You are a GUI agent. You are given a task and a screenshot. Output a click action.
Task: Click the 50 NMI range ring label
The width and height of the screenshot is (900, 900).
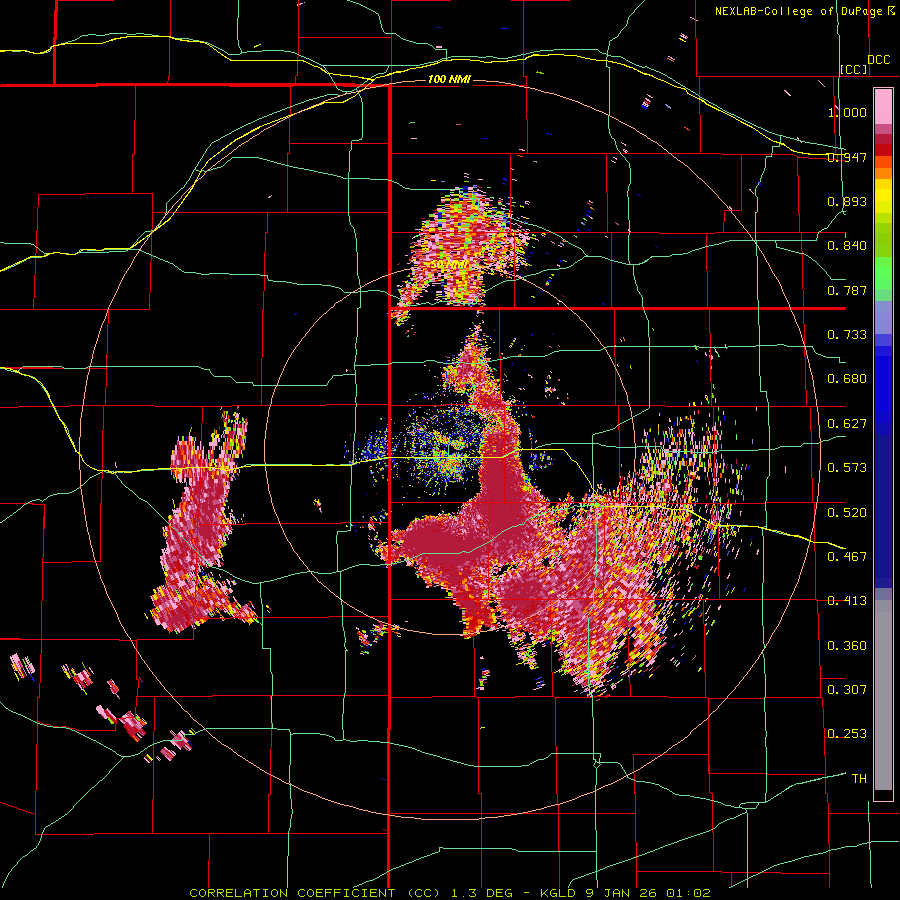448,265
